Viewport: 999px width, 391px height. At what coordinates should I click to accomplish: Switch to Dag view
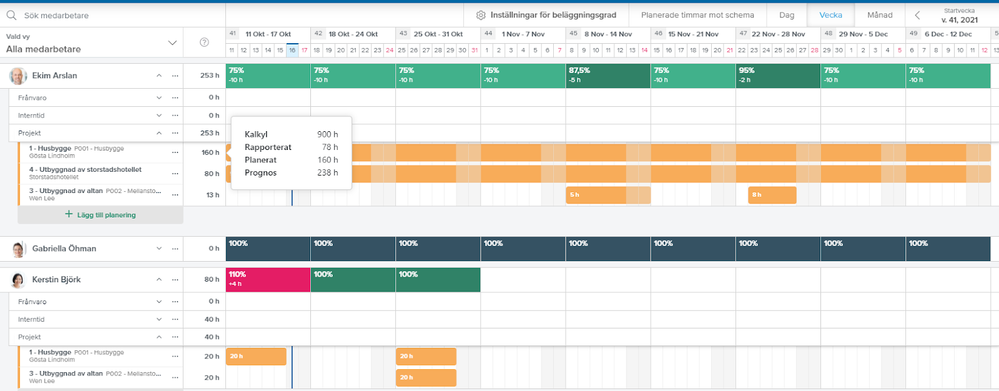[x=787, y=15]
